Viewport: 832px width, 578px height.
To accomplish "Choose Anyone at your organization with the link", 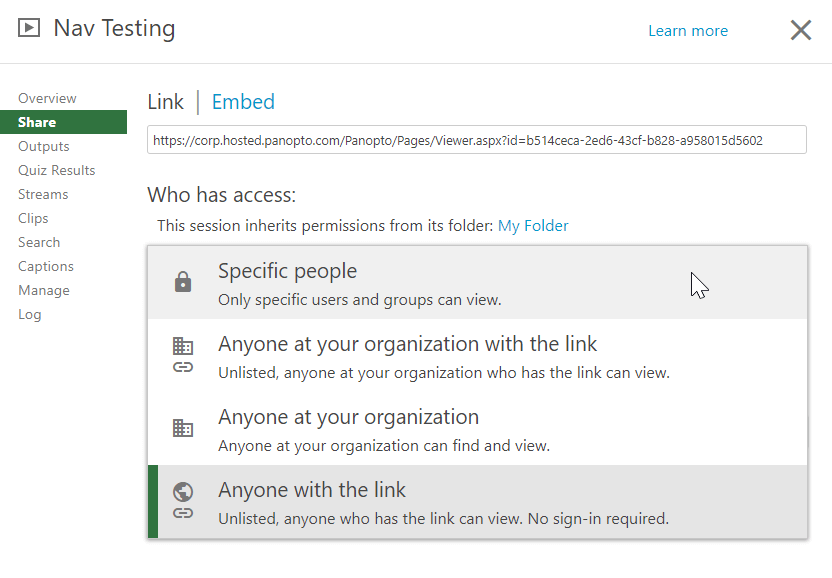I will pos(407,344).
